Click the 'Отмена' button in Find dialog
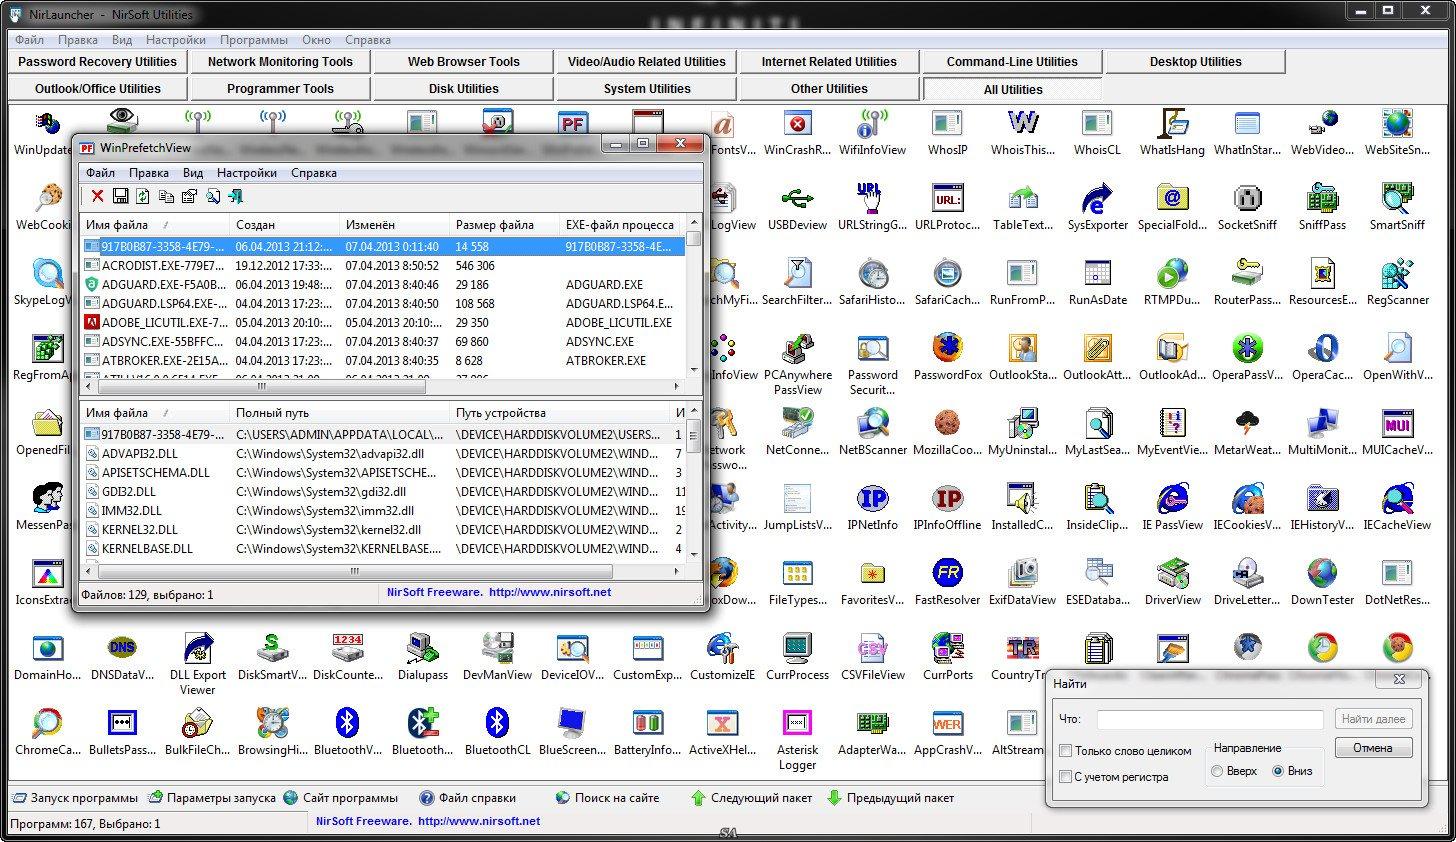 (x=1373, y=747)
